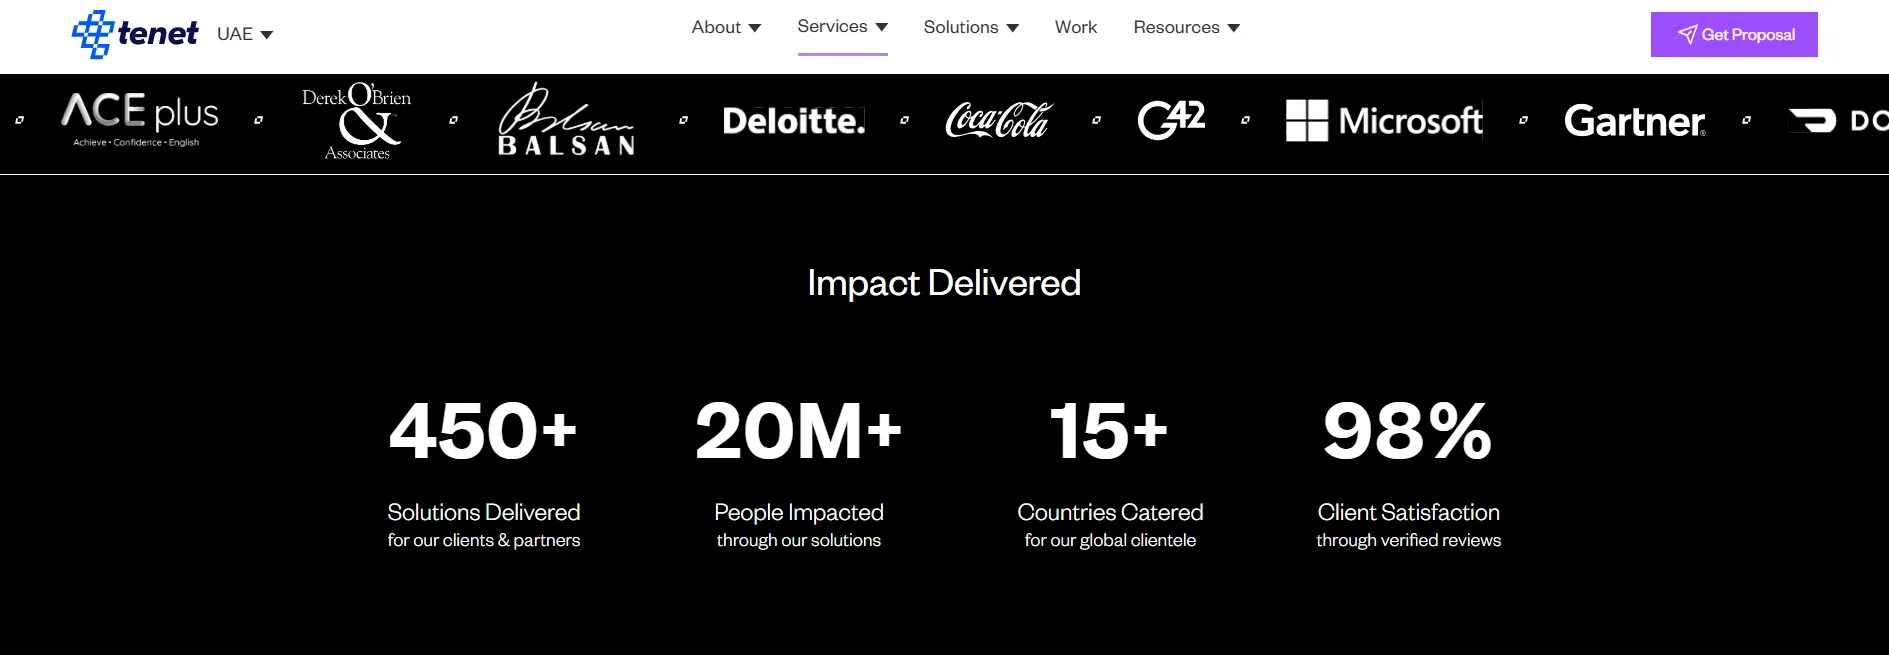Click the Microsoft logo
1889x655 pixels.
(1384, 121)
